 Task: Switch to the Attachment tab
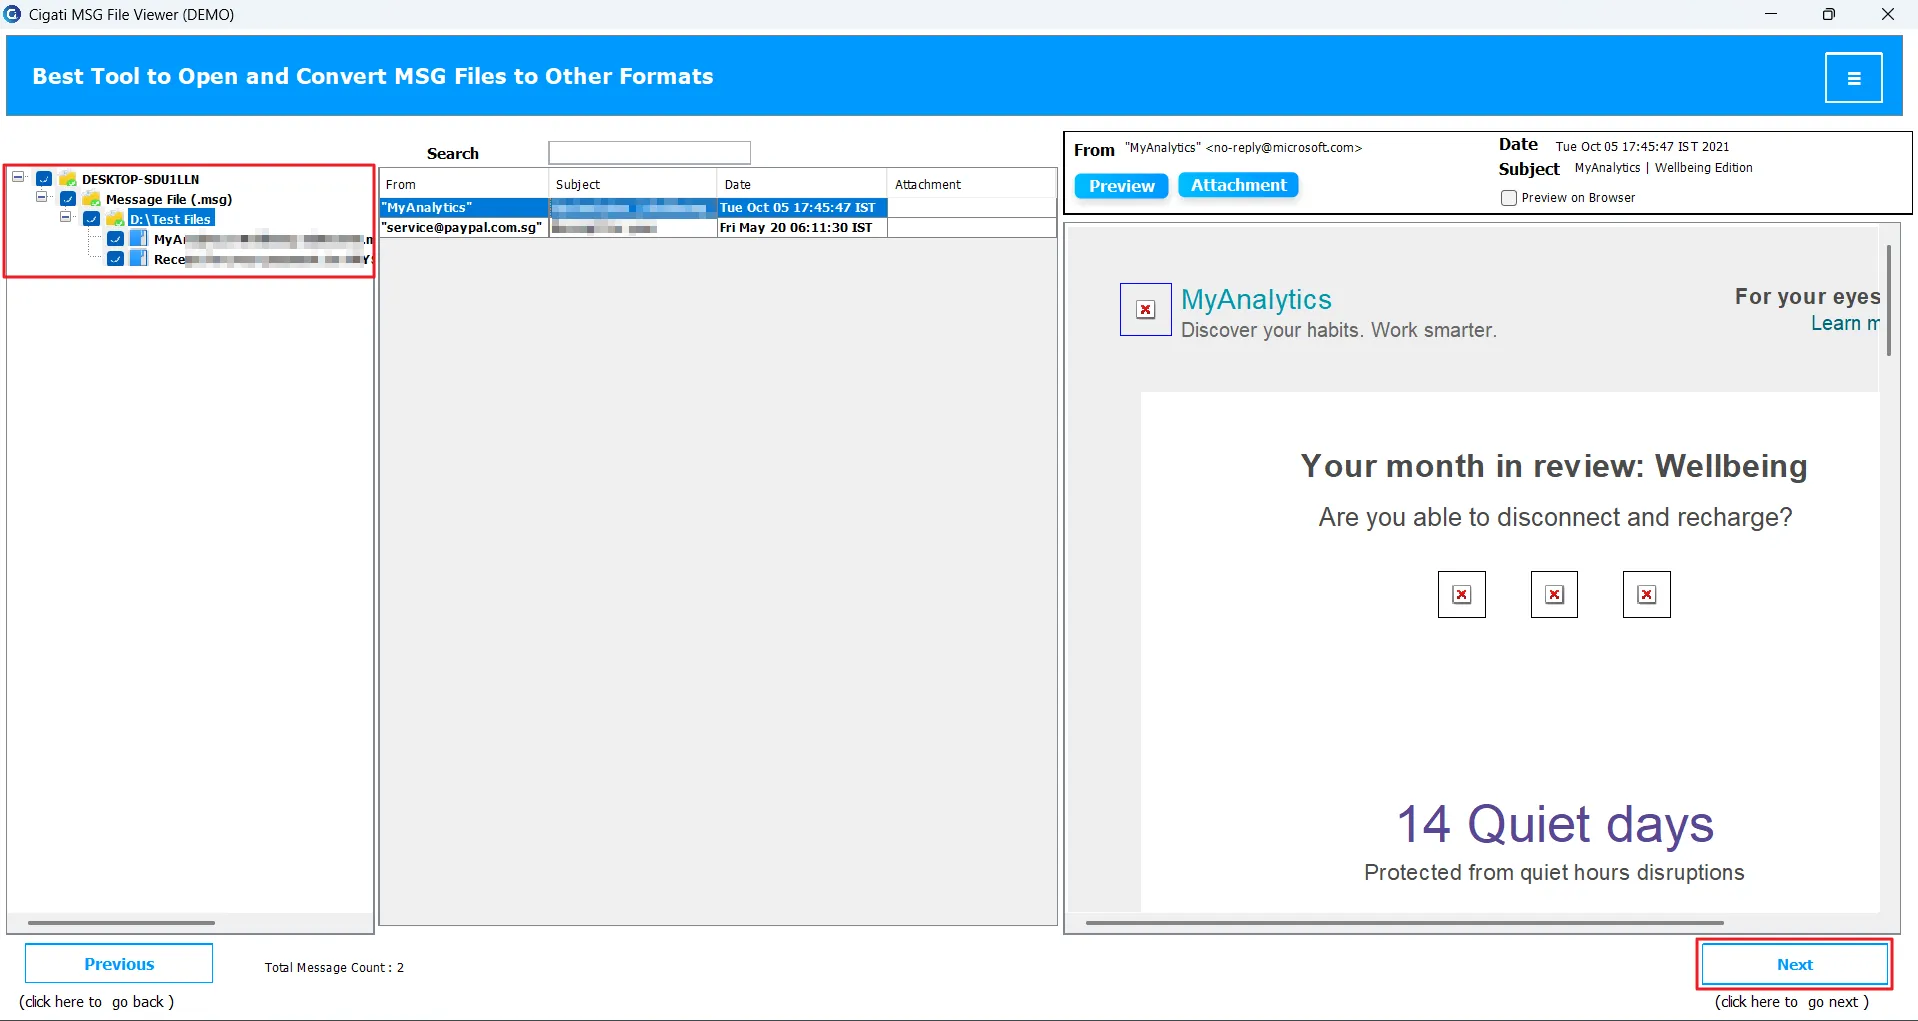pos(1238,185)
